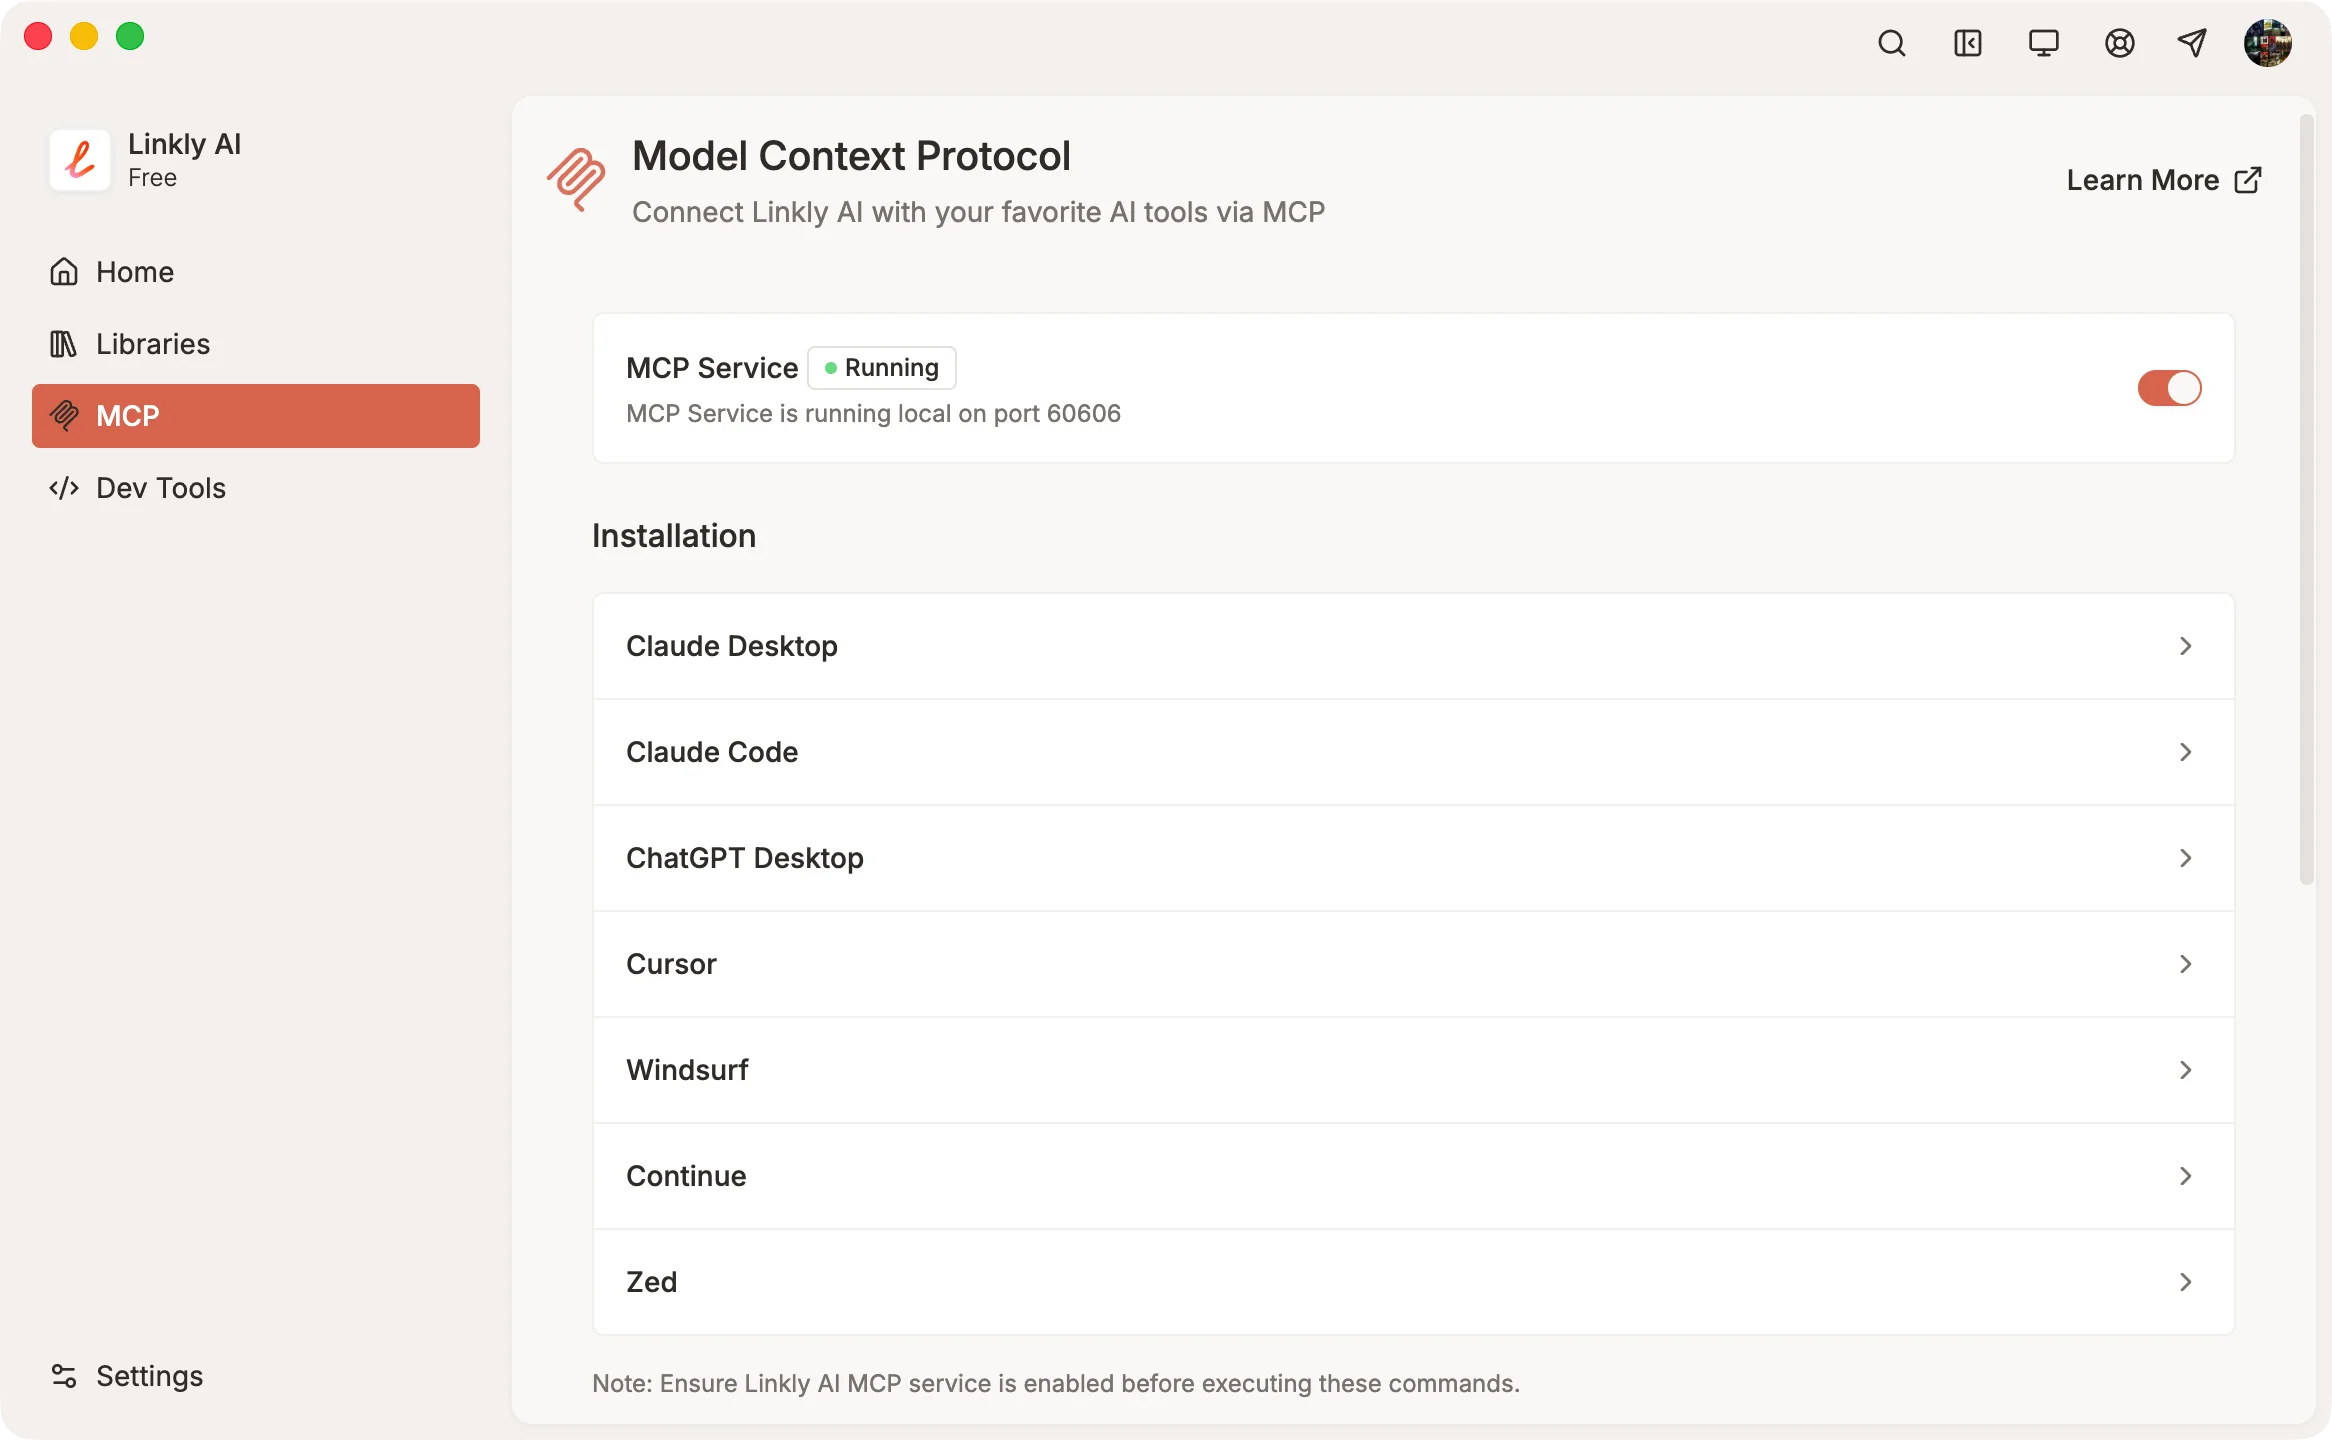Click the send/share paper plane icon
2332x1440 pixels.
tap(2192, 43)
